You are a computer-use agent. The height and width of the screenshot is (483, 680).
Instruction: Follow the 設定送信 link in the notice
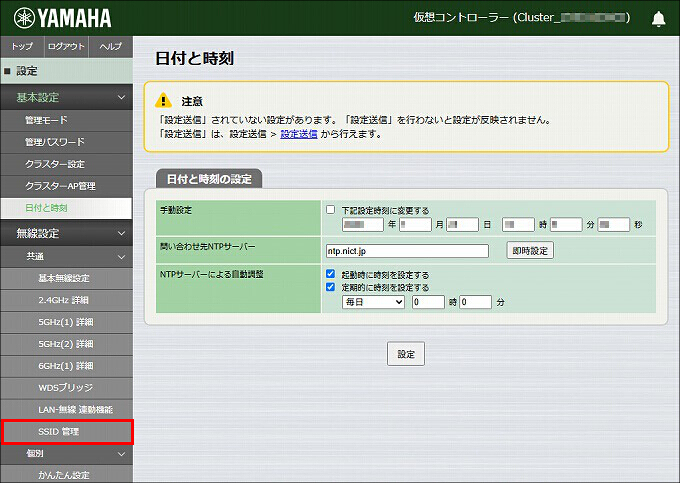pos(299,134)
